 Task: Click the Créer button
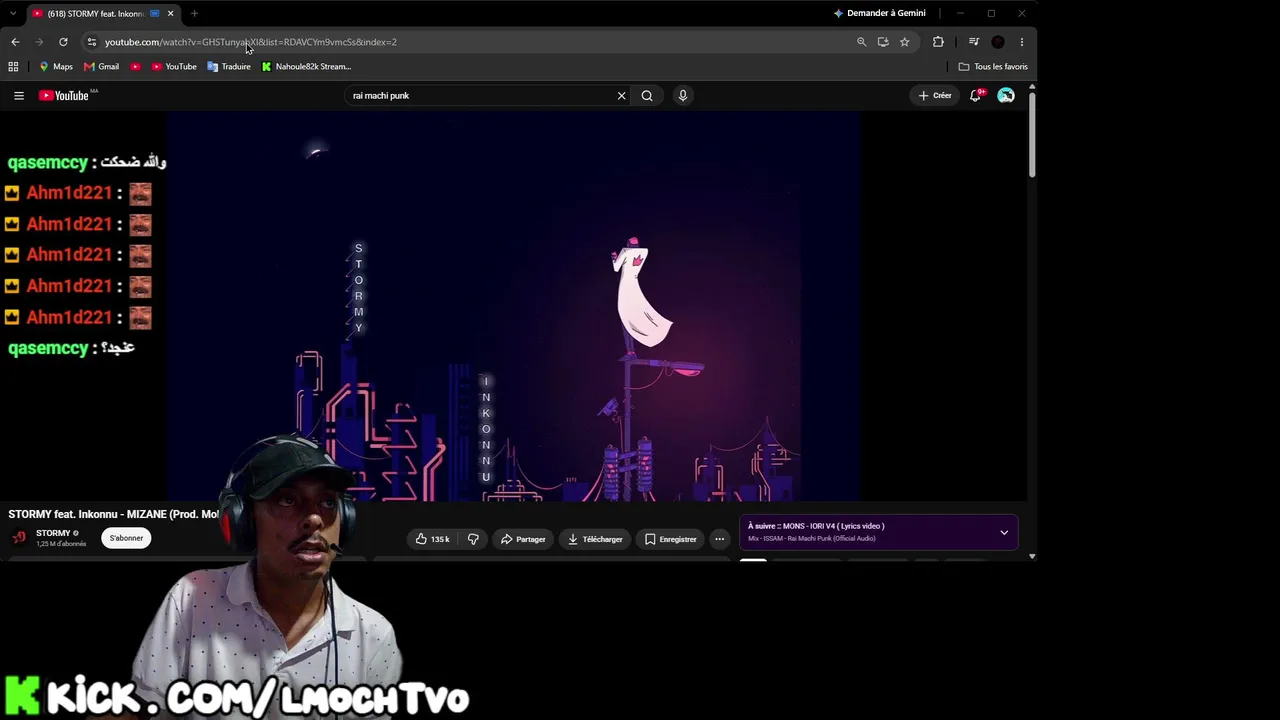[935, 96]
